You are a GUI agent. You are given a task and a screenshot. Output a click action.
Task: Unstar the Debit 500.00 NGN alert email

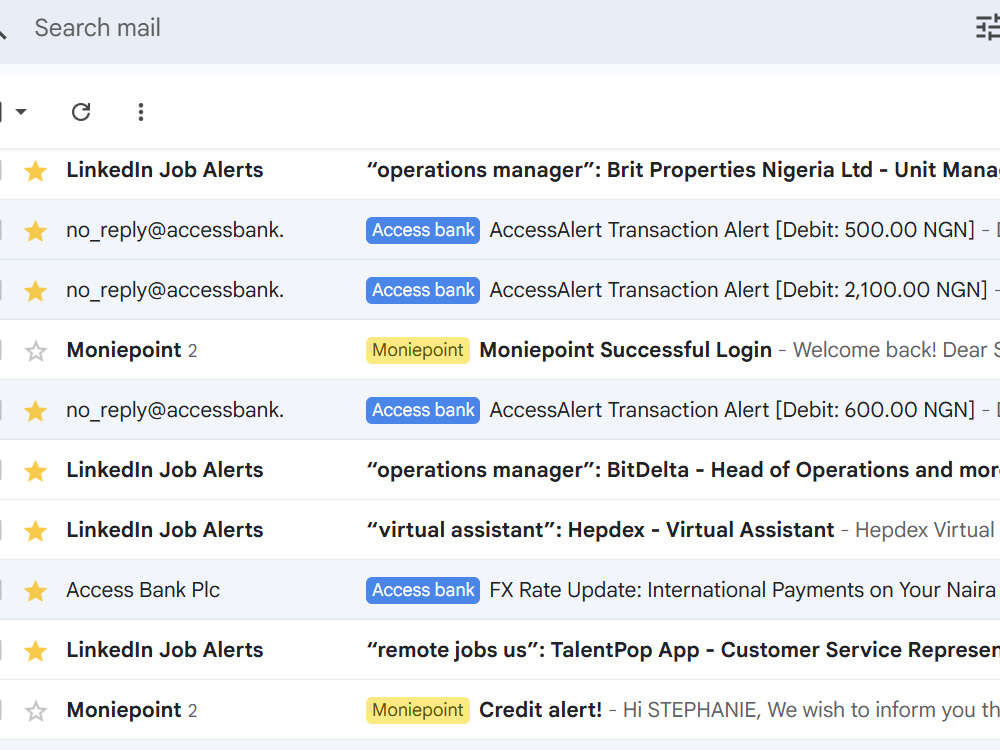pyautogui.click(x=36, y=231)
